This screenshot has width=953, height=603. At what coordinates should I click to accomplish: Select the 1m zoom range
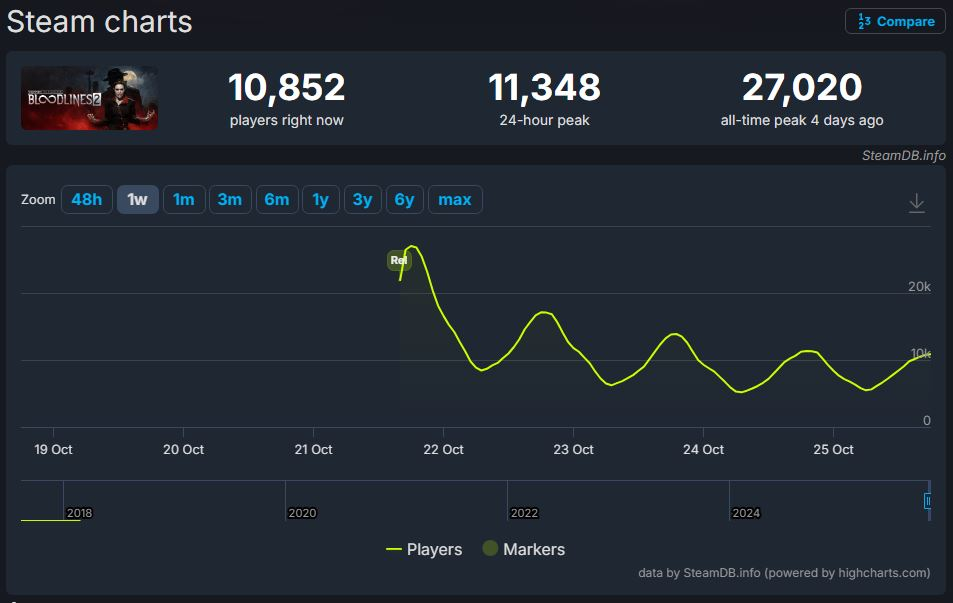[x=184, y=199]
